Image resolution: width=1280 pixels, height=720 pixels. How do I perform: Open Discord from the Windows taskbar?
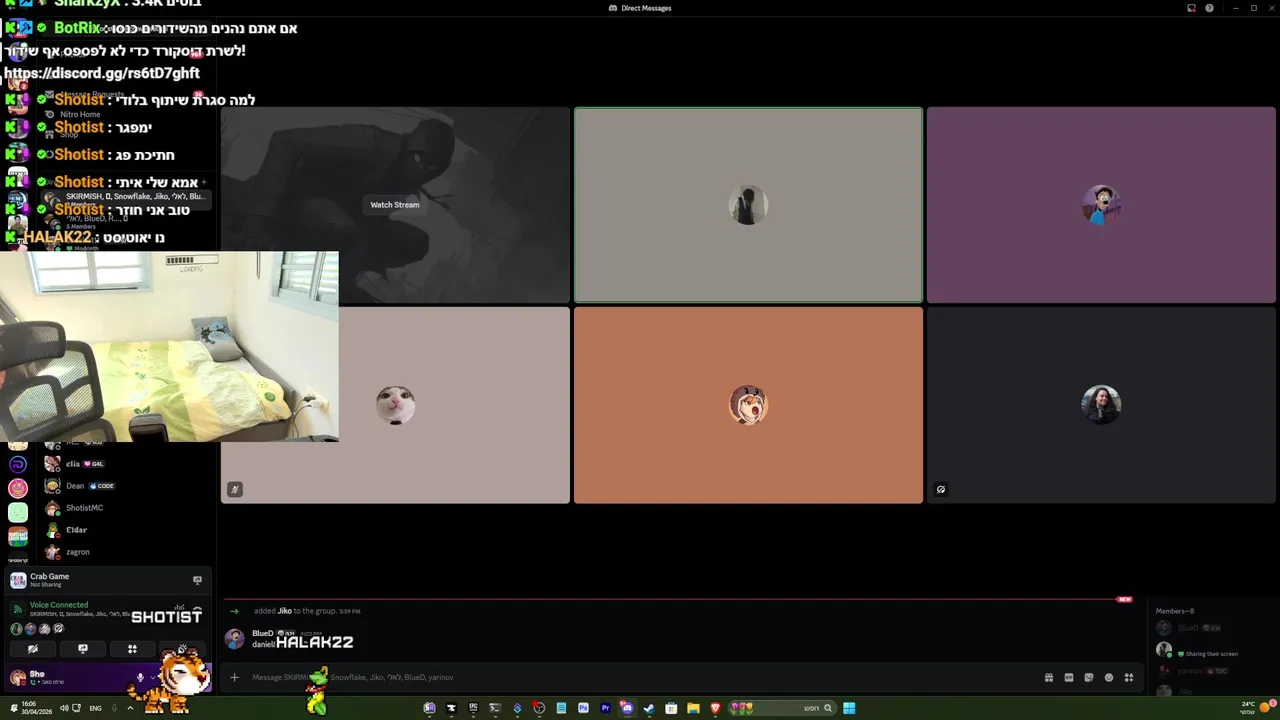[627, 708]
